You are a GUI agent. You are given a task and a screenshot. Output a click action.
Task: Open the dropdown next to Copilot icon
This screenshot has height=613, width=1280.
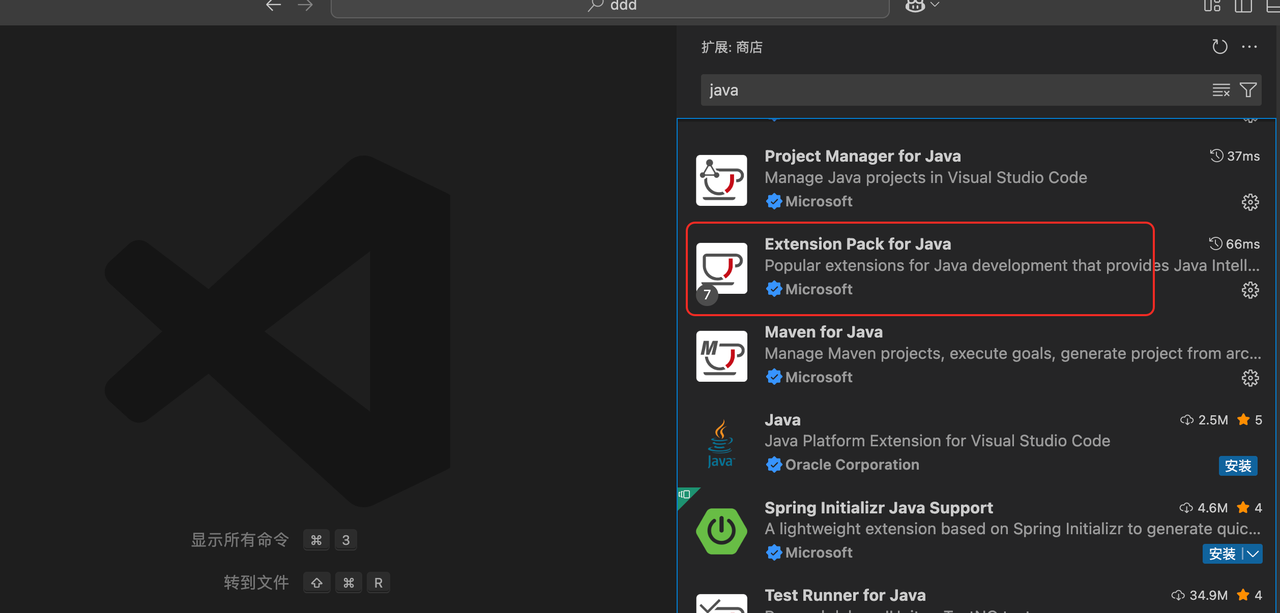pyautogui.click(x=935, y=6)
